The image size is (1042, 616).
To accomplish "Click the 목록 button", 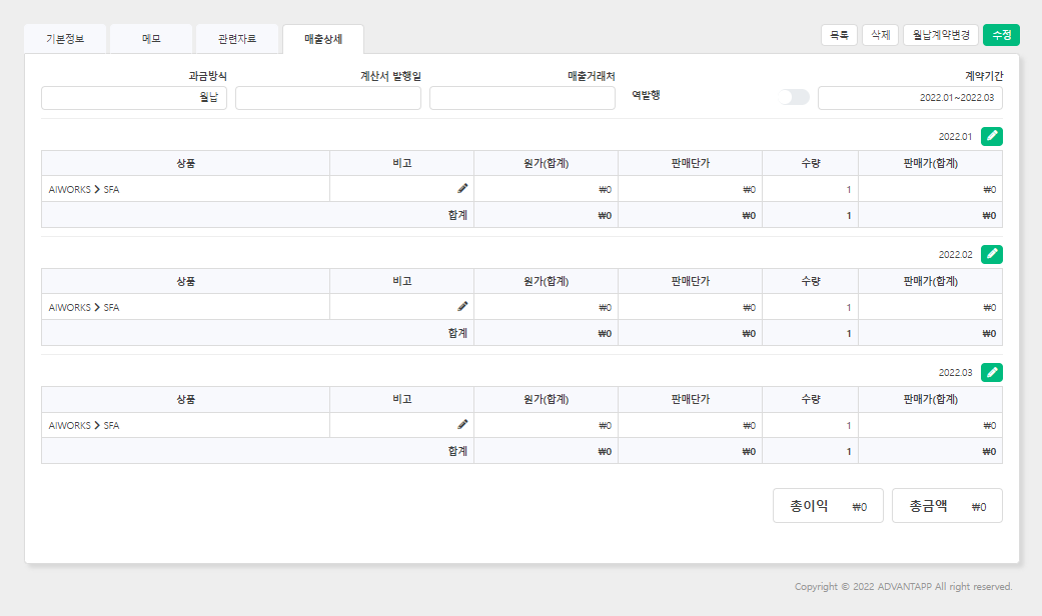I will (839, 35).
